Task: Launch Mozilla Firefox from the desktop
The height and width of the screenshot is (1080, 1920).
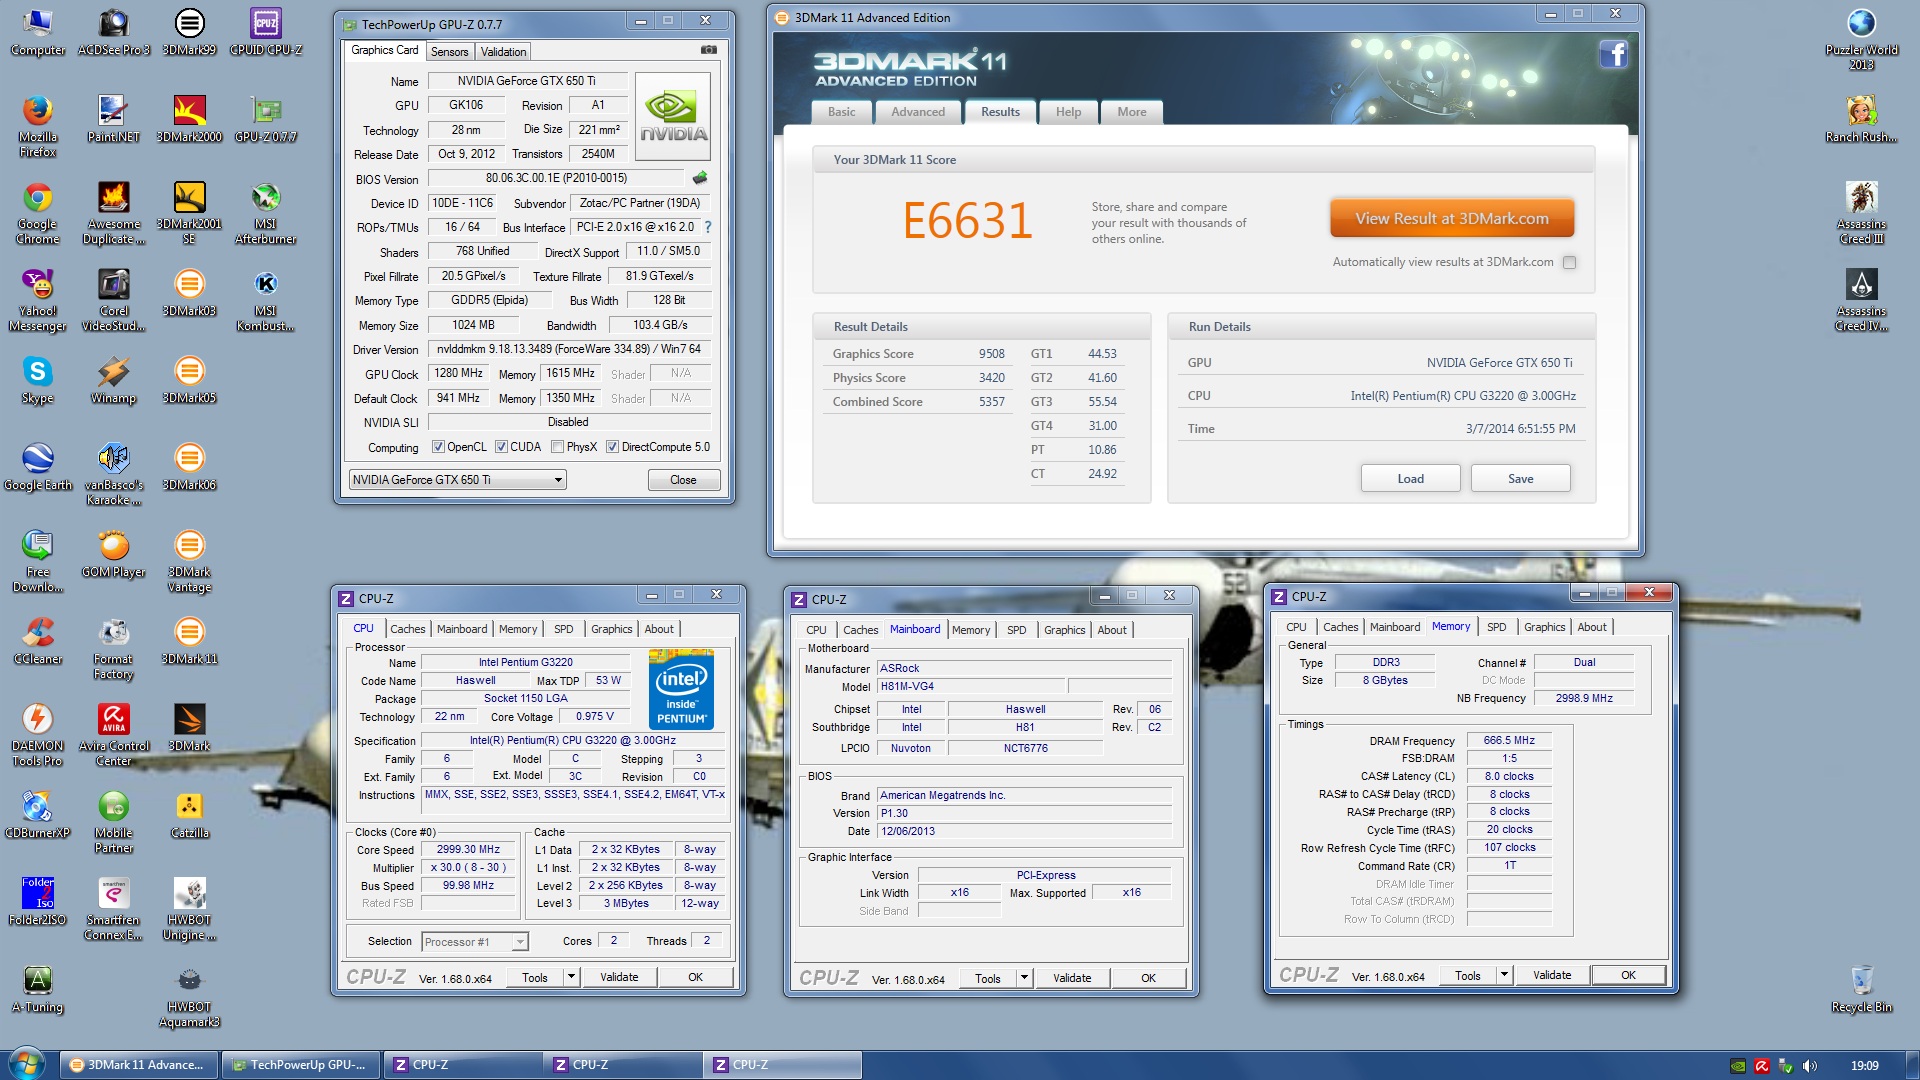Action: tap(37, 125)
